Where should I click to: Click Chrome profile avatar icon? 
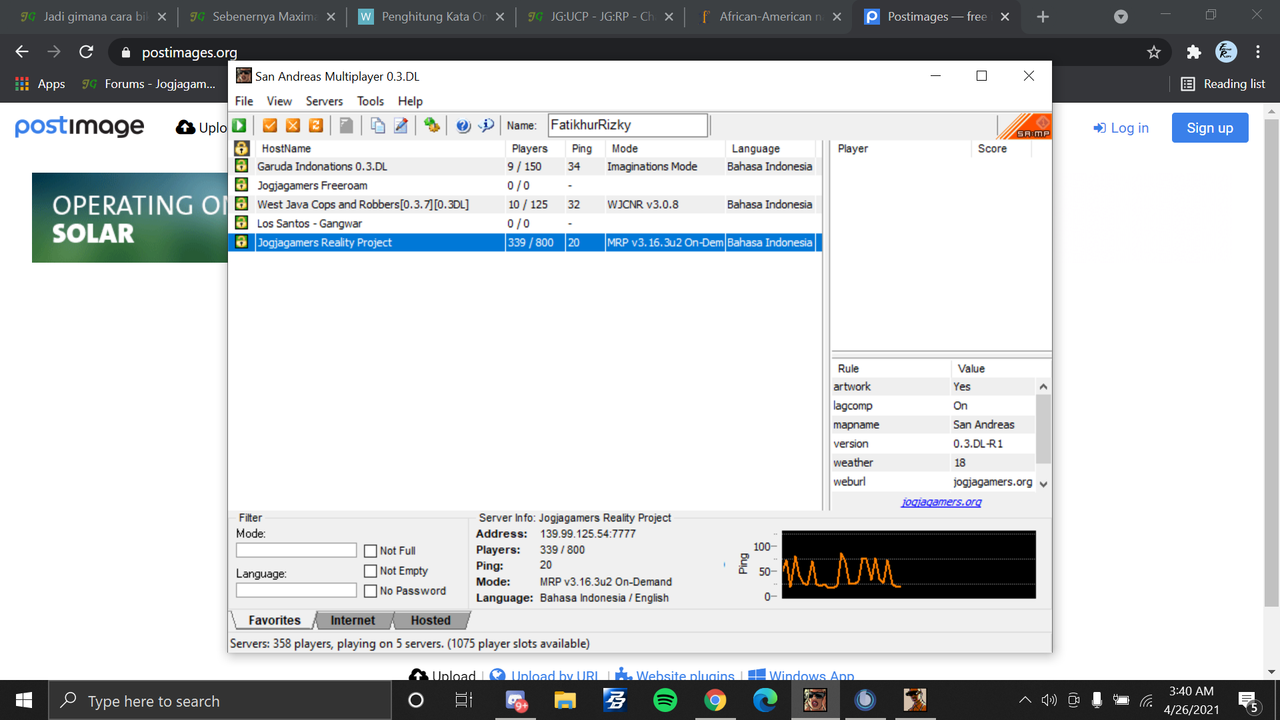click(x=1226, y=52)
